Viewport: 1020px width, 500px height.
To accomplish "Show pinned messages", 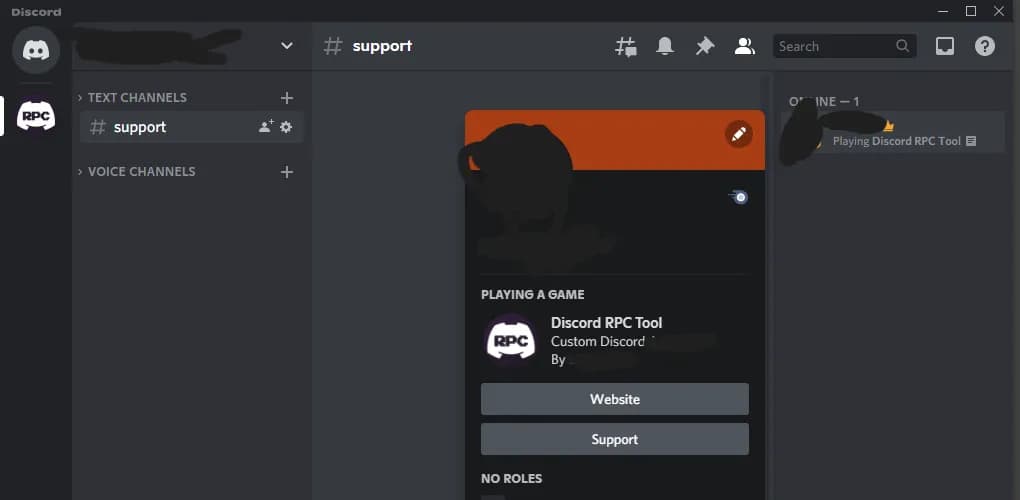I will click(x=705, y=46).
